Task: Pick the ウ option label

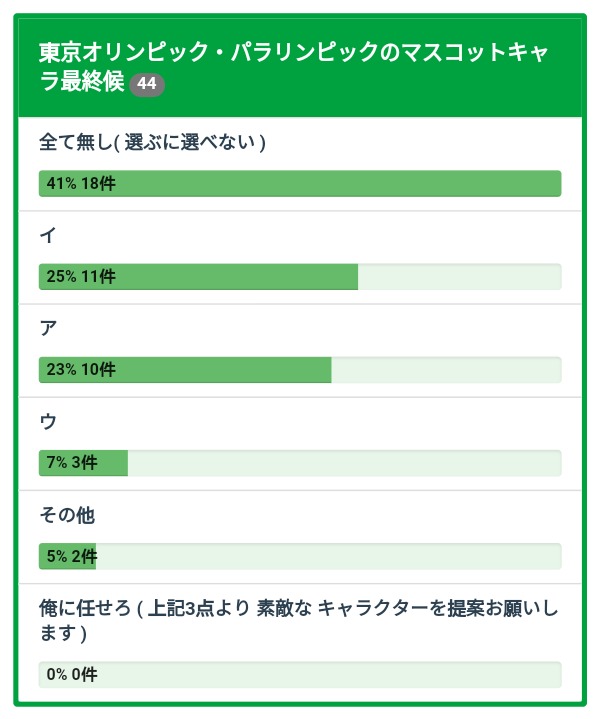Action: (x=48, y=422)
